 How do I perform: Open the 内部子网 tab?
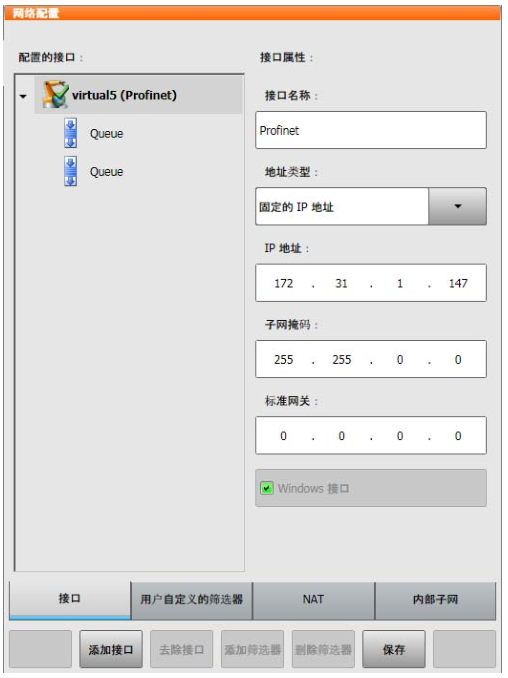tap(435, 601)
